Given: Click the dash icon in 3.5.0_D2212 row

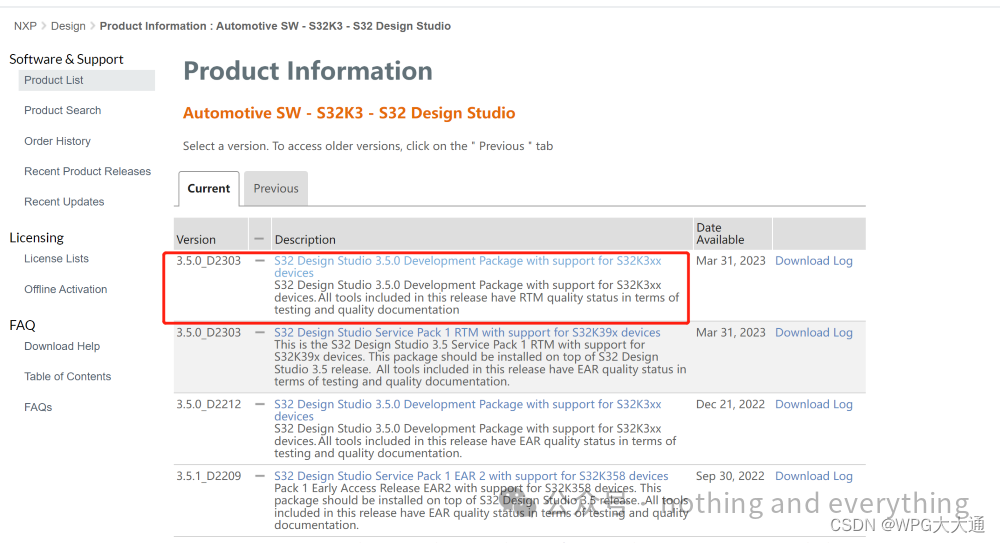Looking at the screenshot, I should tap(260, 405).
